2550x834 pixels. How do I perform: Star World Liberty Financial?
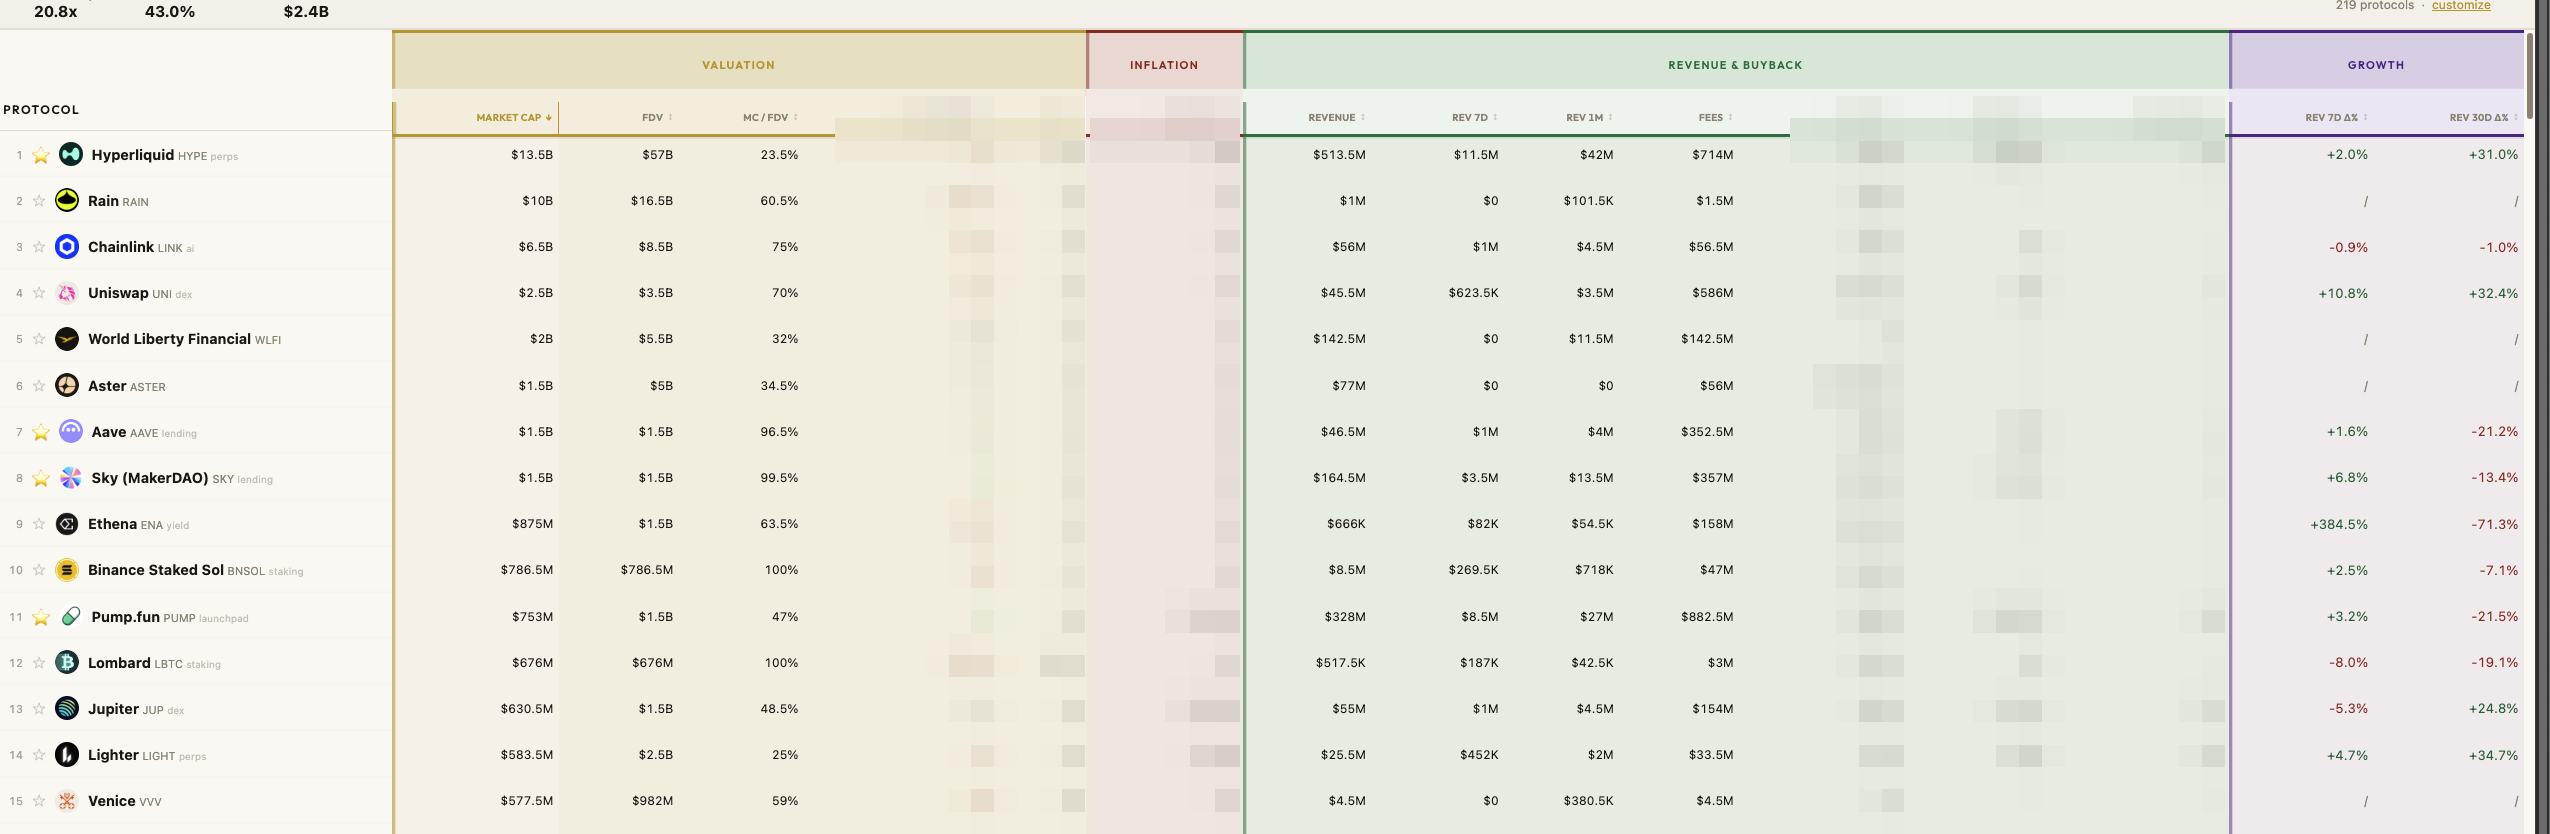(39, 339)
